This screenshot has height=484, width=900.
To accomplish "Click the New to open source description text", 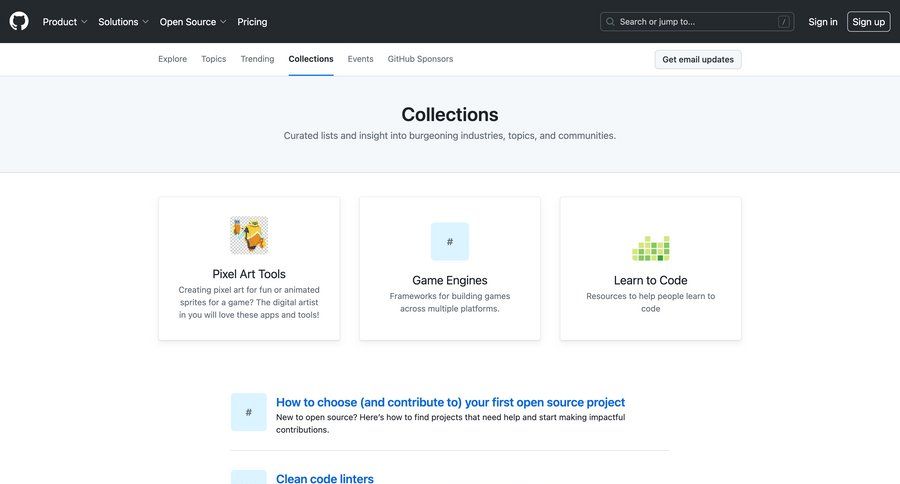I will pyautogui.click(x=451, y=424).
